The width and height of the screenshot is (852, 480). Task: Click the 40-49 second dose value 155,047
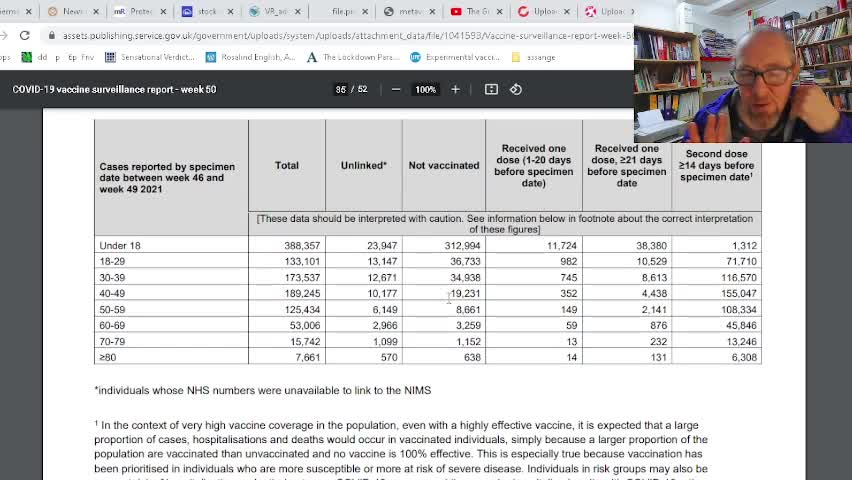pyautogui.click(x=739, y=294)
